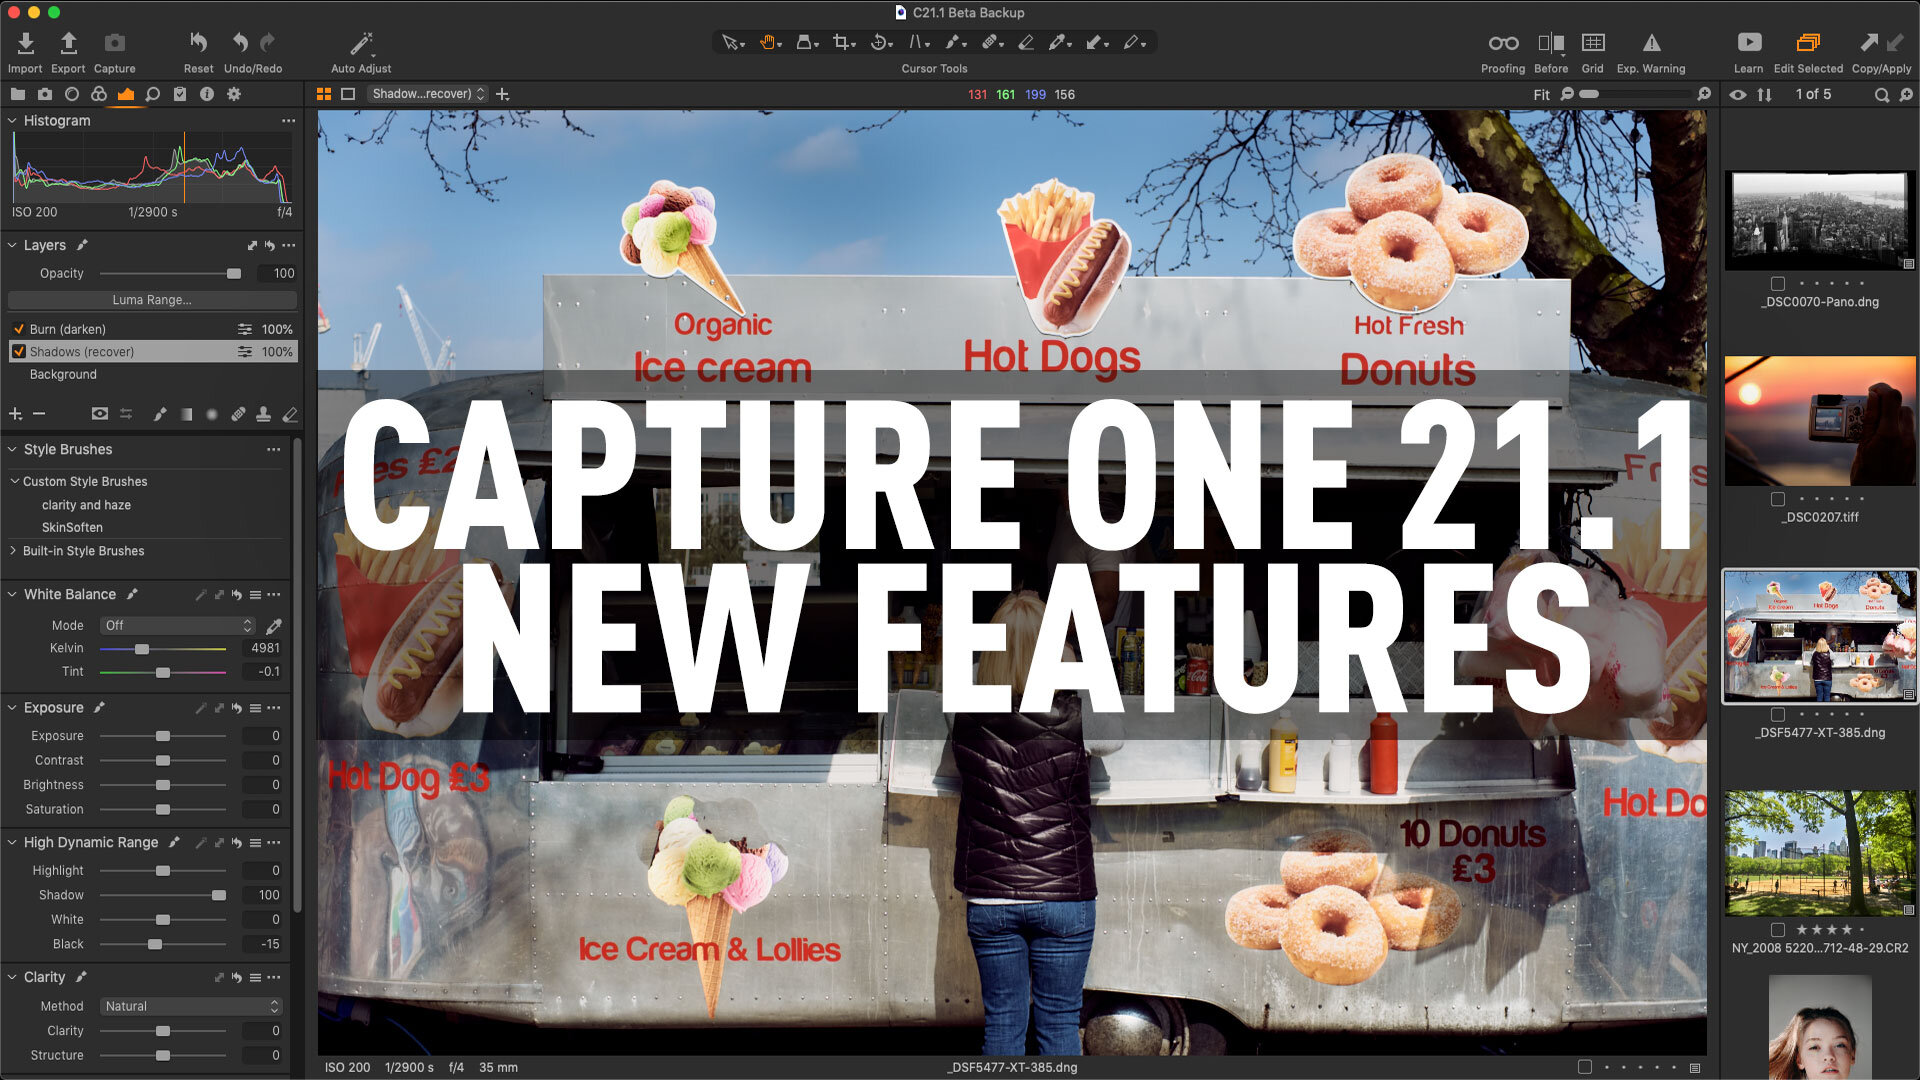Toggle Edit Selected variants icon
Screen dimensions: 1920x1080
1808,43
